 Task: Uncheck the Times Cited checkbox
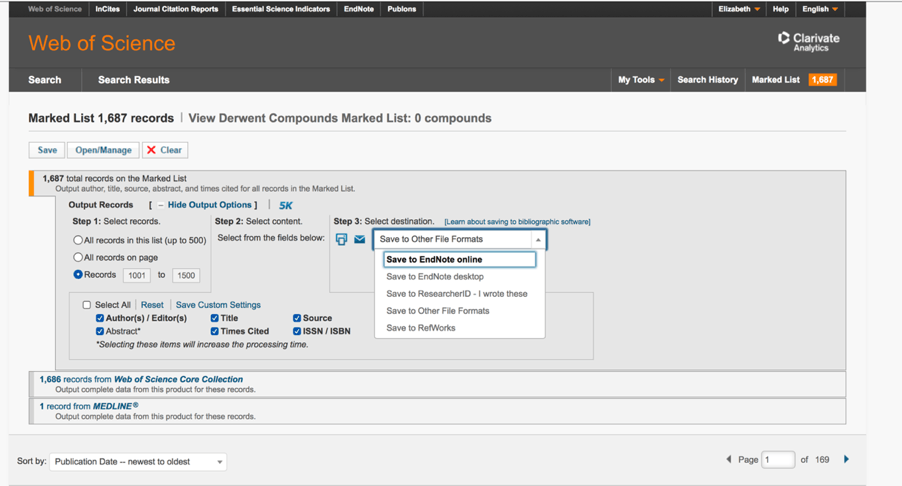pos(215,331)
